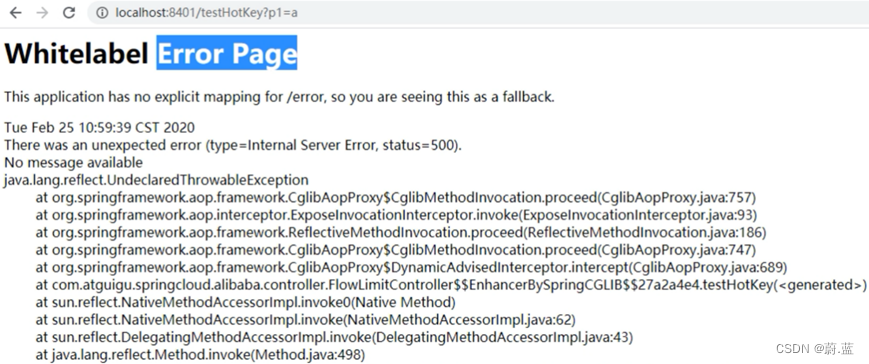Click the highlighted Error Page heading text
The height and width of the screenshot is (364, 869).
click(x=227, y=53)
